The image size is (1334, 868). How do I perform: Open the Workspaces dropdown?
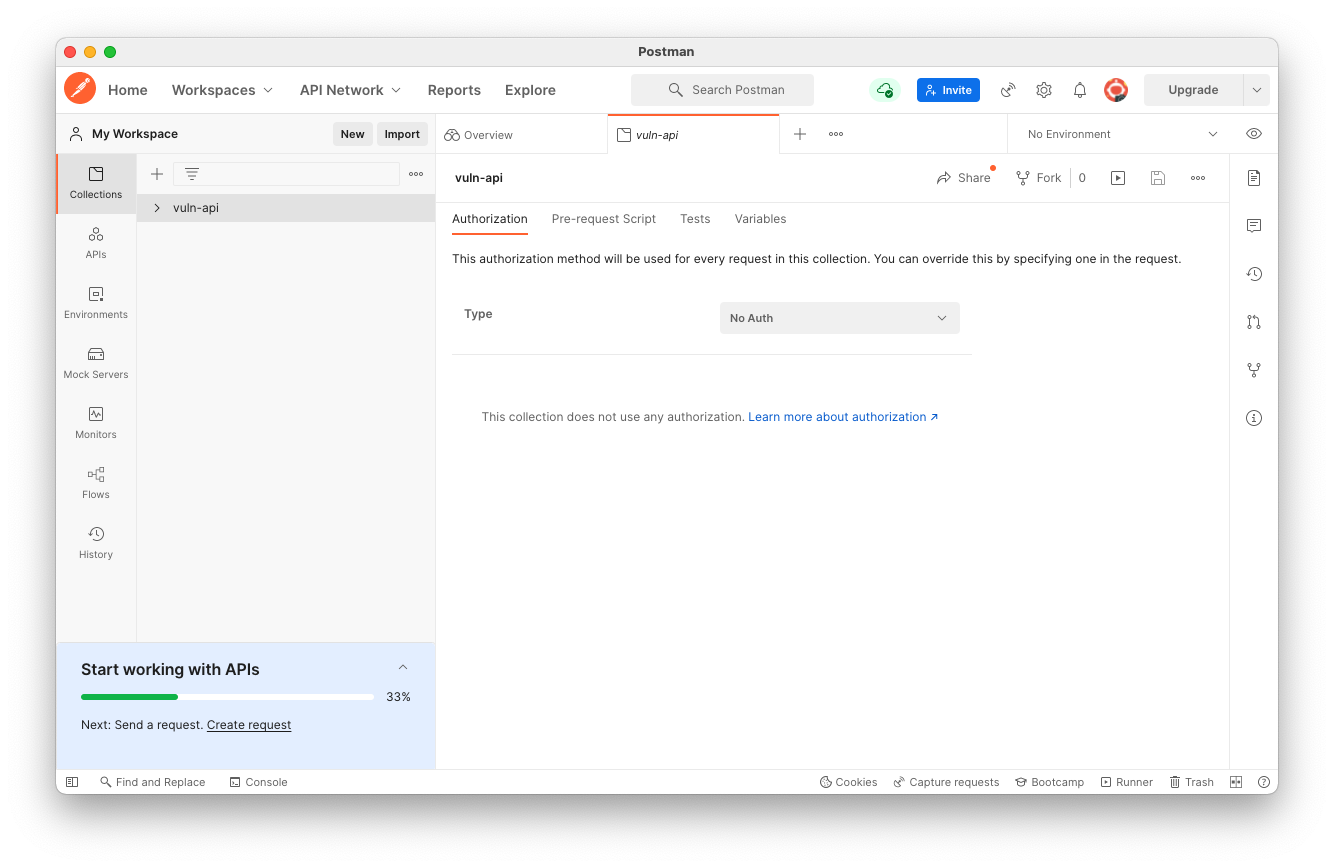[222, 90]
